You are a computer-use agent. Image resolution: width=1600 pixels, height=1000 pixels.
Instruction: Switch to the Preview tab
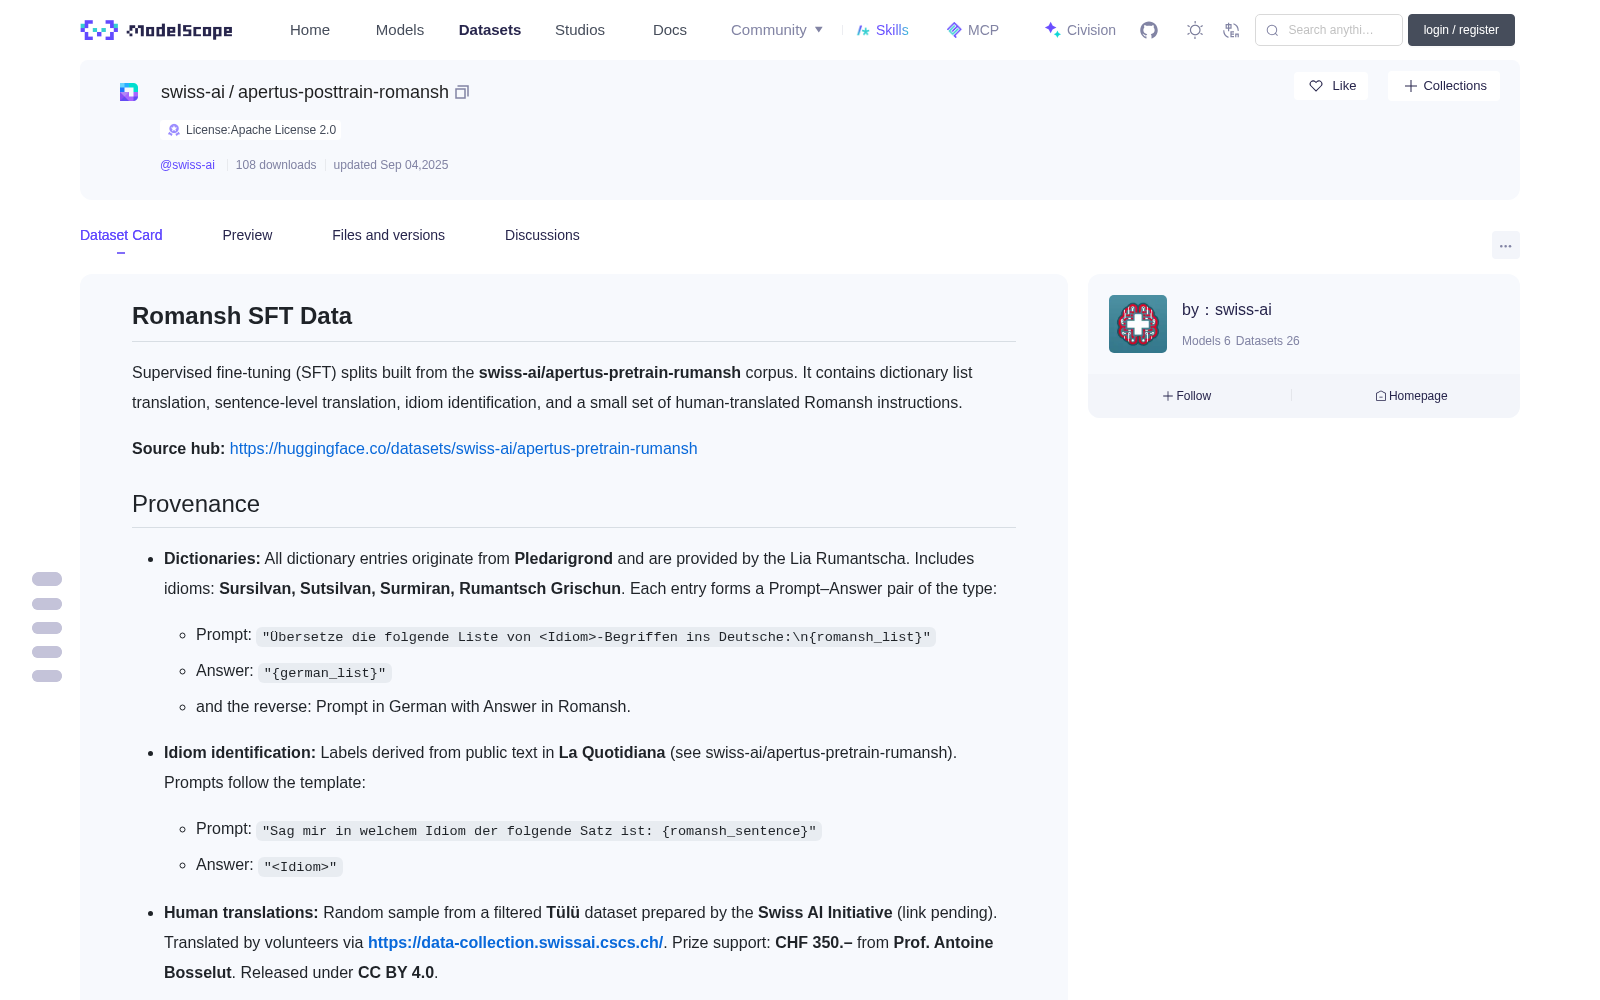point(247,235)
